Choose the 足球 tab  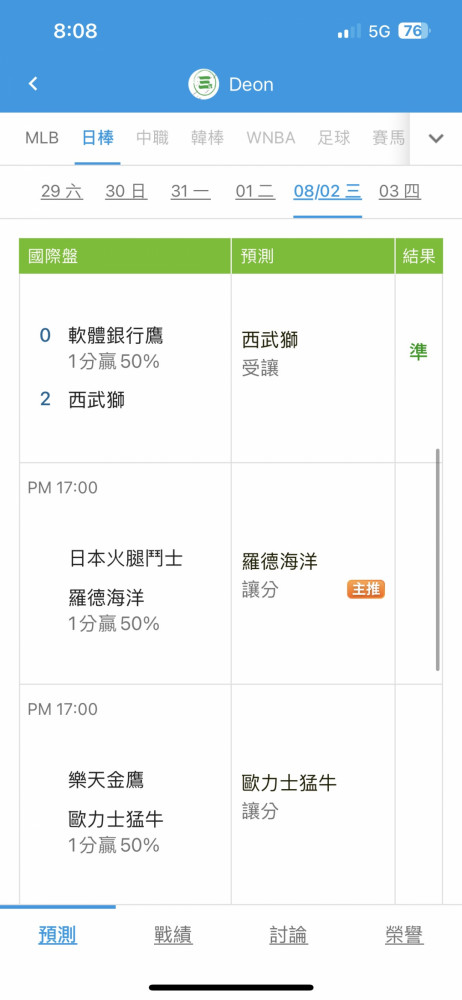click(x=334, y=138)
